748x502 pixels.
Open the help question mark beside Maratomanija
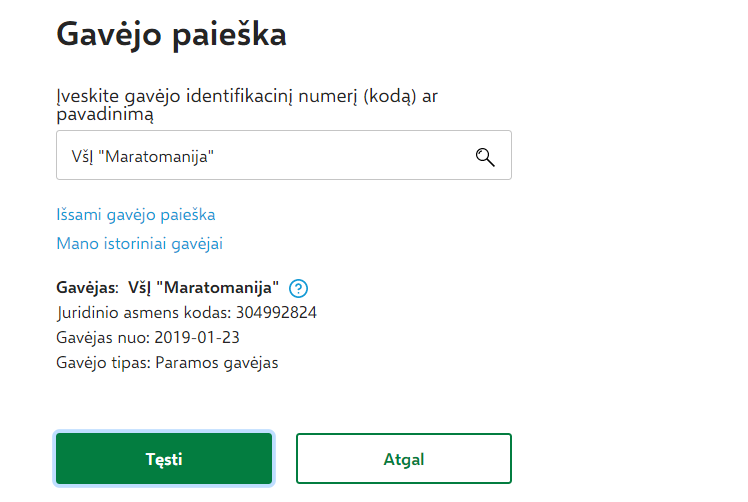[x=298, y=288]
